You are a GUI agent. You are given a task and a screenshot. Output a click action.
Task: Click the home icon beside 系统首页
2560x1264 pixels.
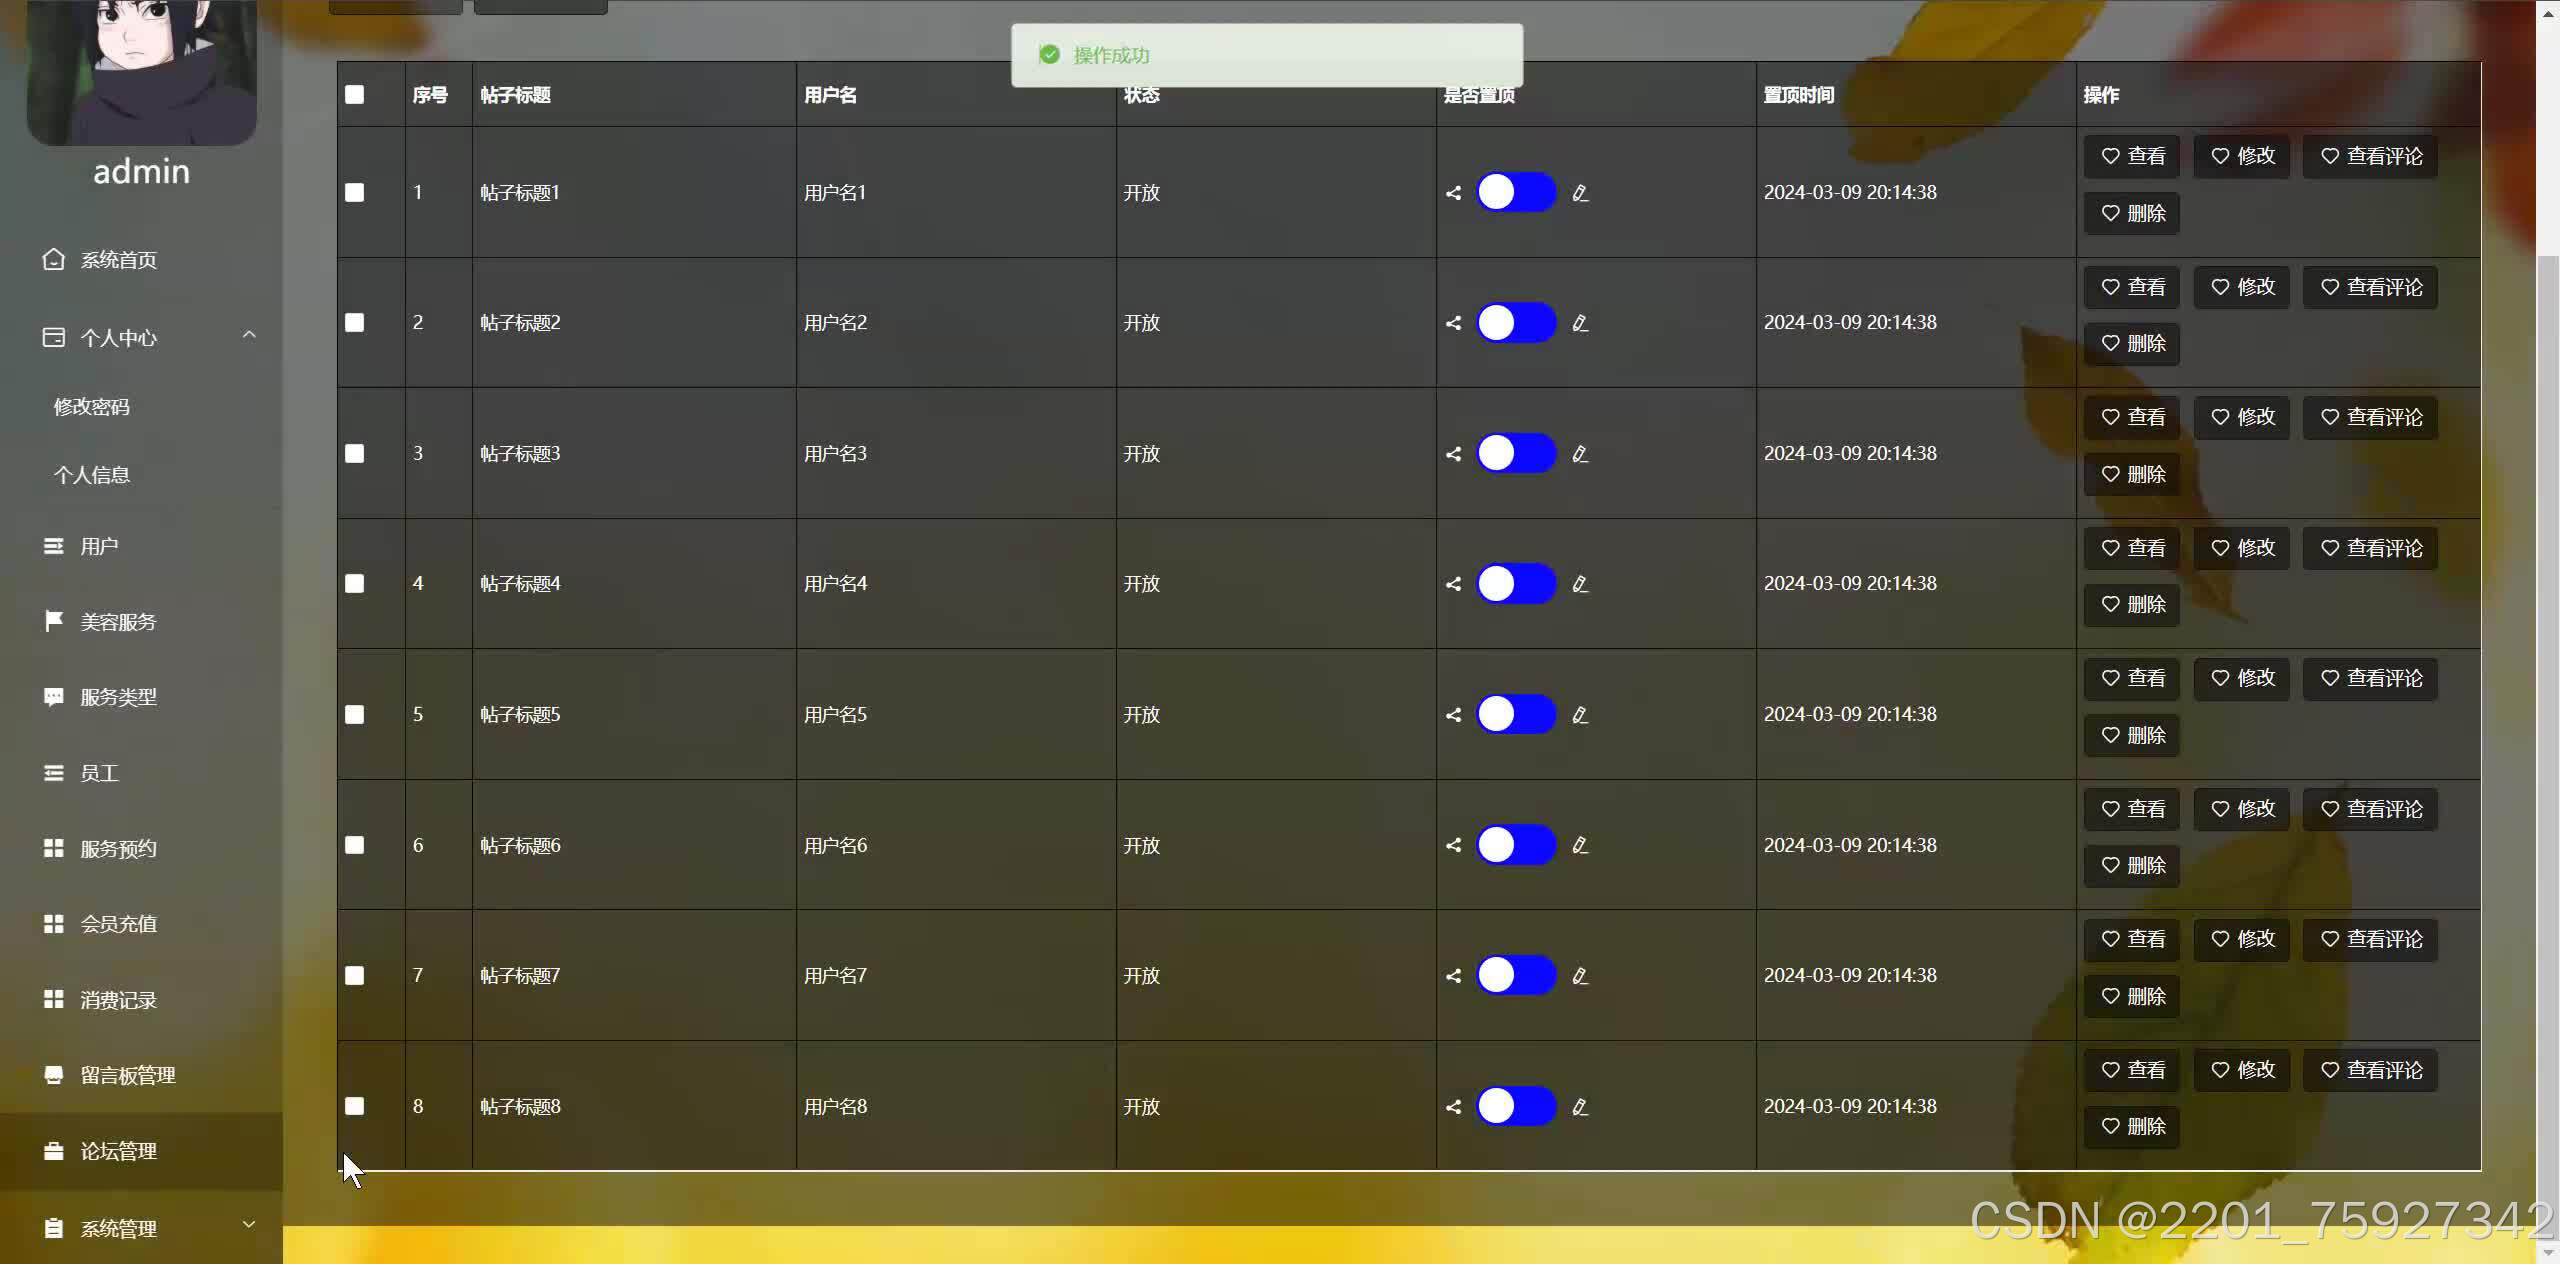coord(53,260)
